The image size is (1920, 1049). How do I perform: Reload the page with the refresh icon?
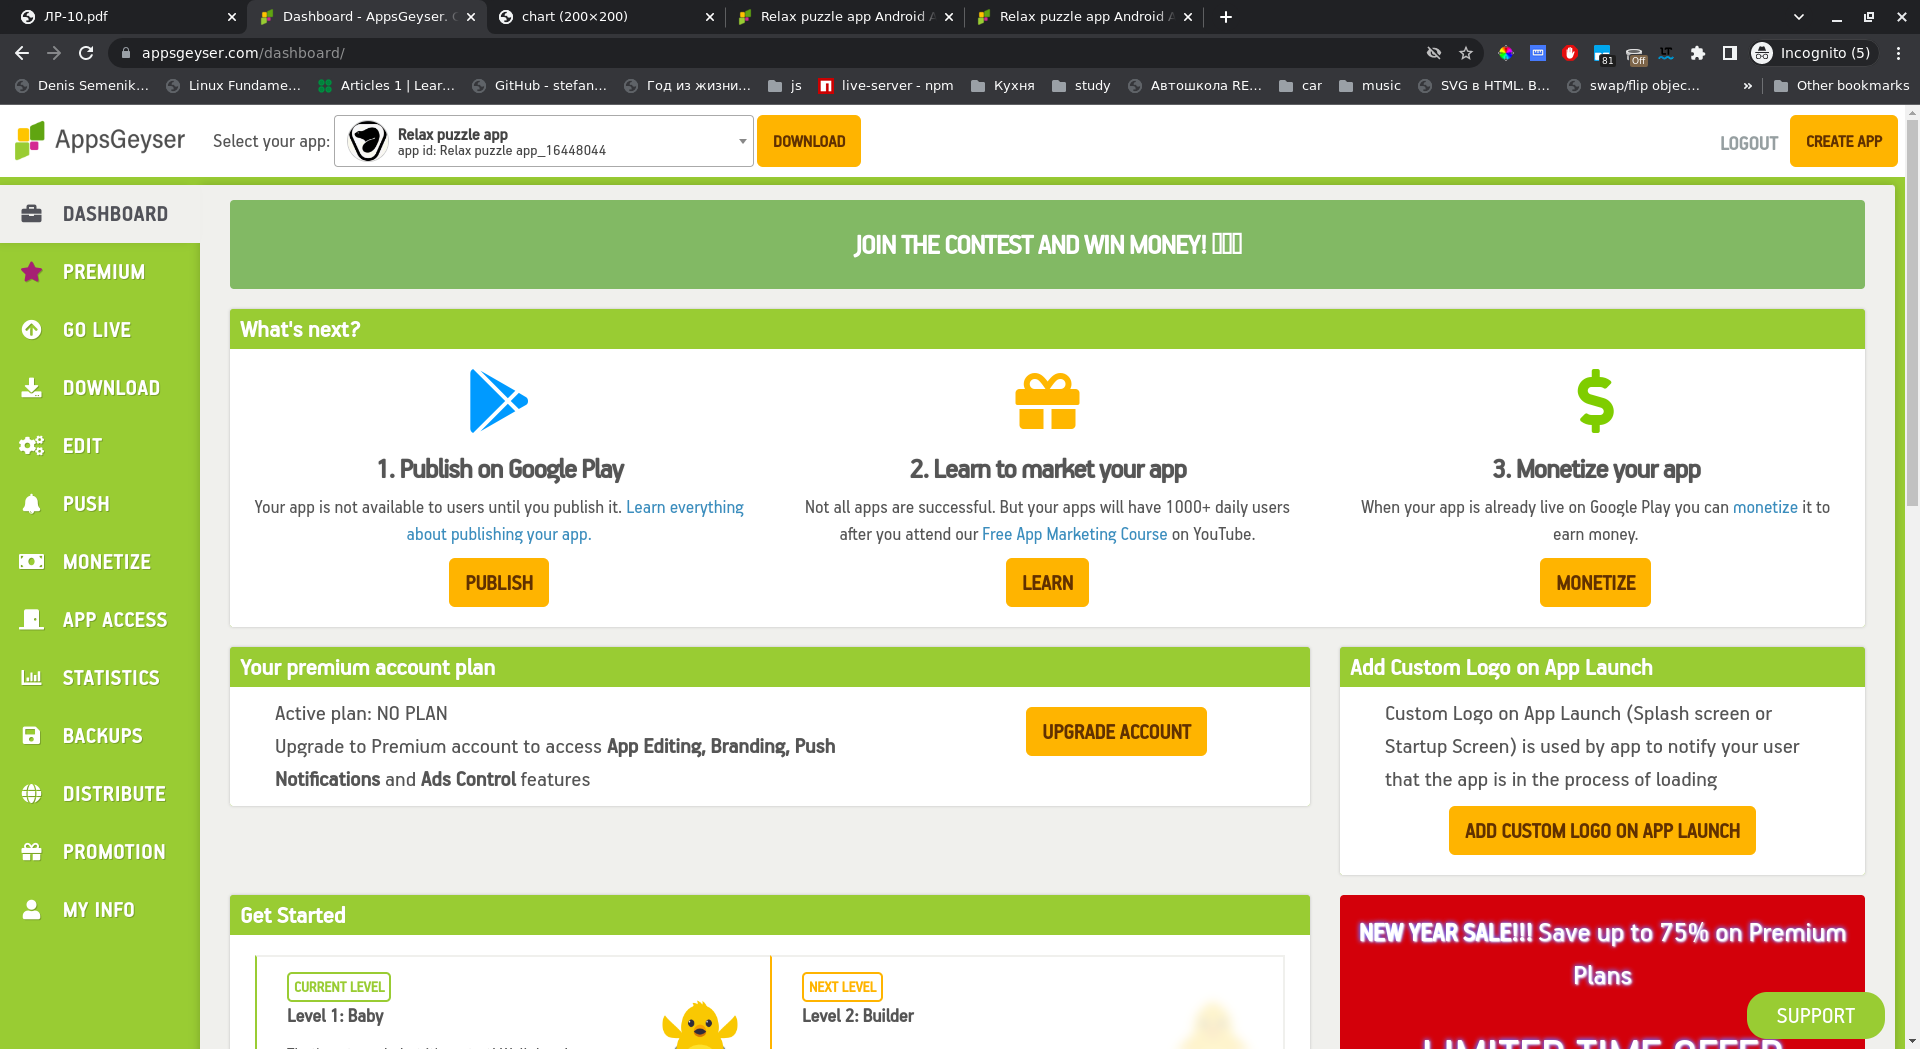(86, 53)
